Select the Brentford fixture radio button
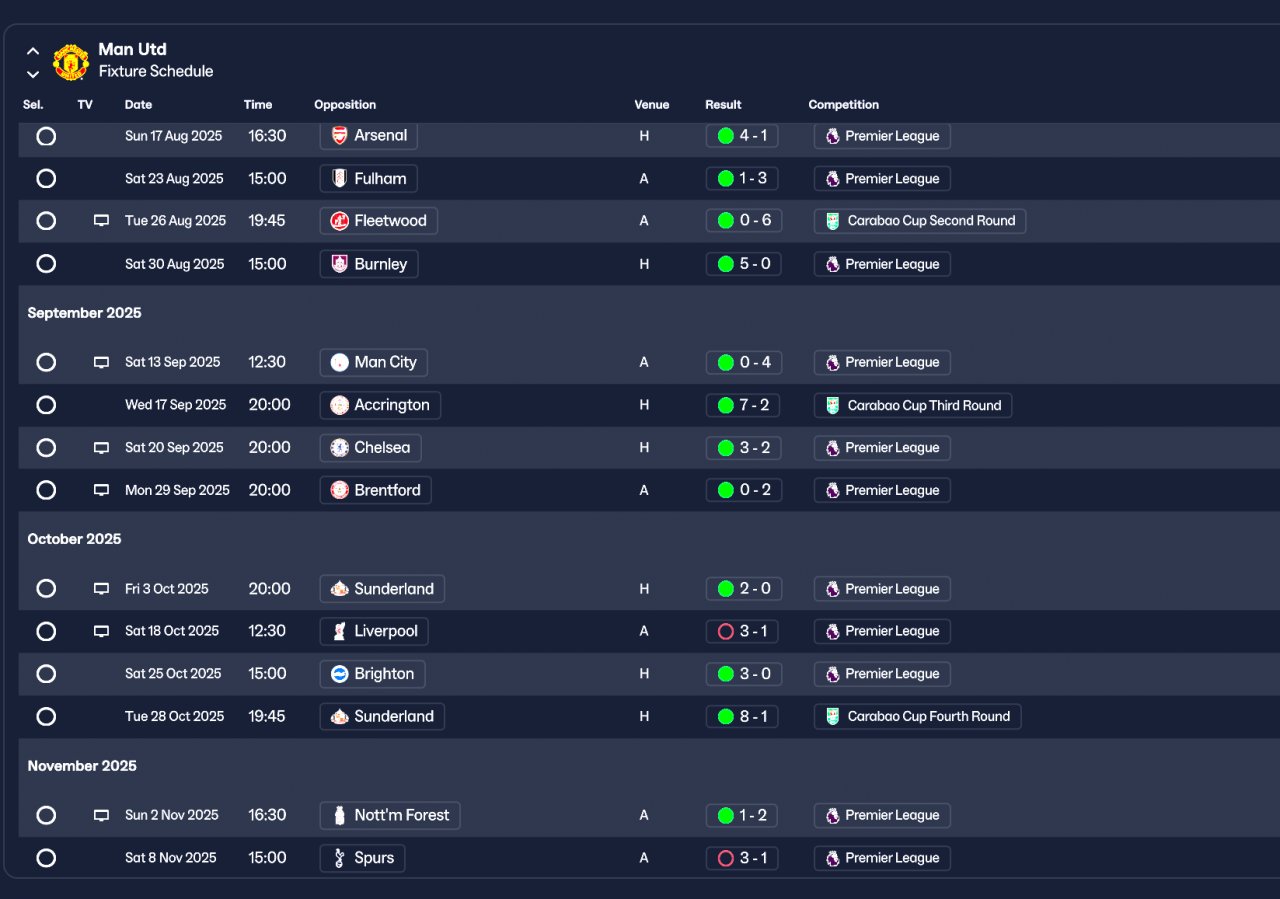1280x899 pixels. tap(46, 490)
